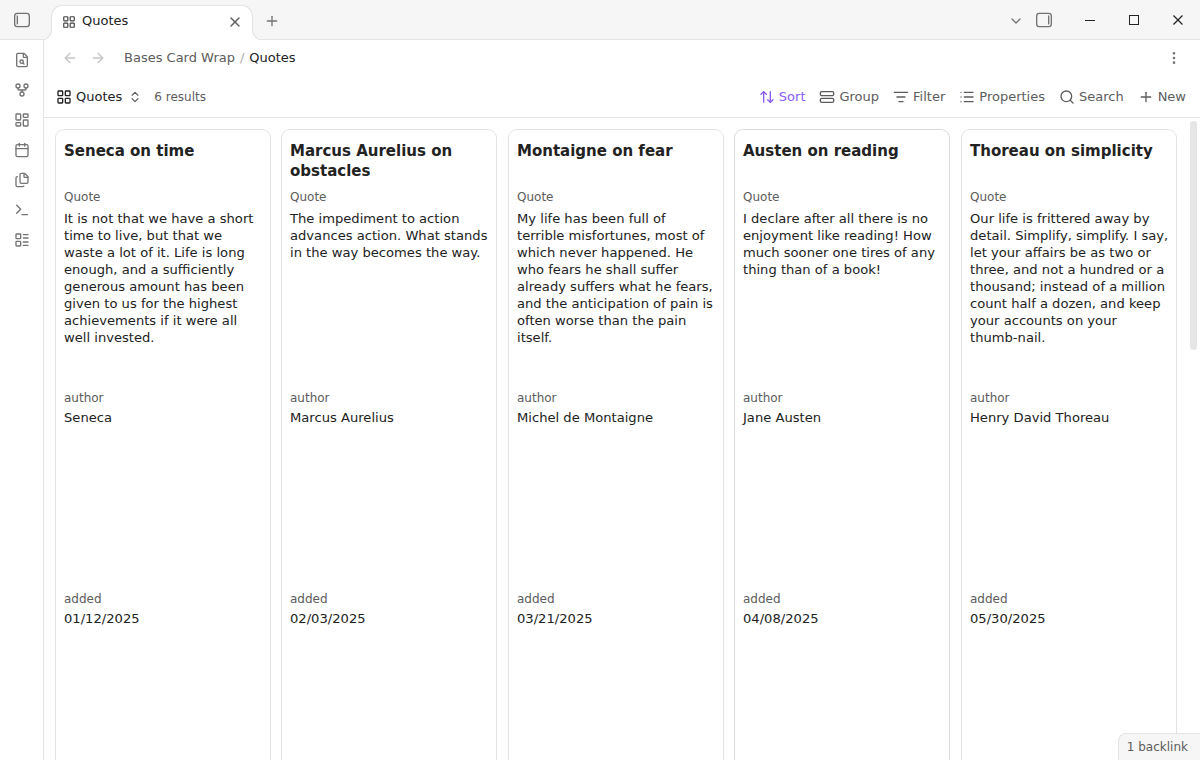Click author value Seneca
Image resolution: width=1200 pixels, height=760 pixels.
88,418
